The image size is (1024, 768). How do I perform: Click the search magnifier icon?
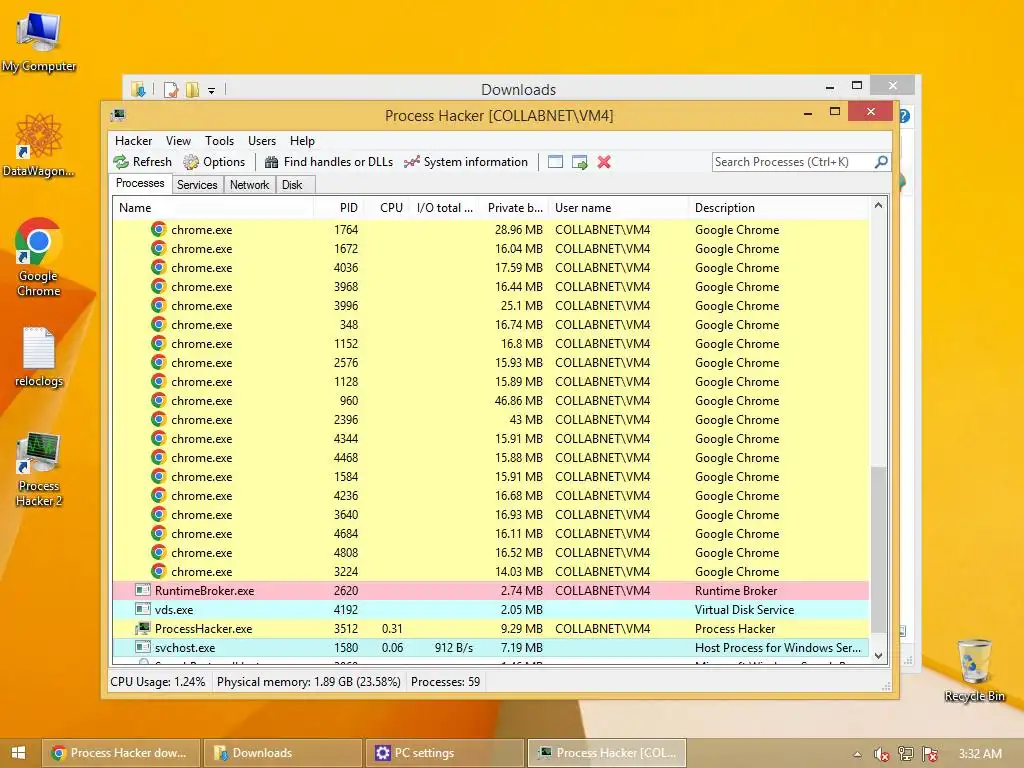click(x=881, y=161)
